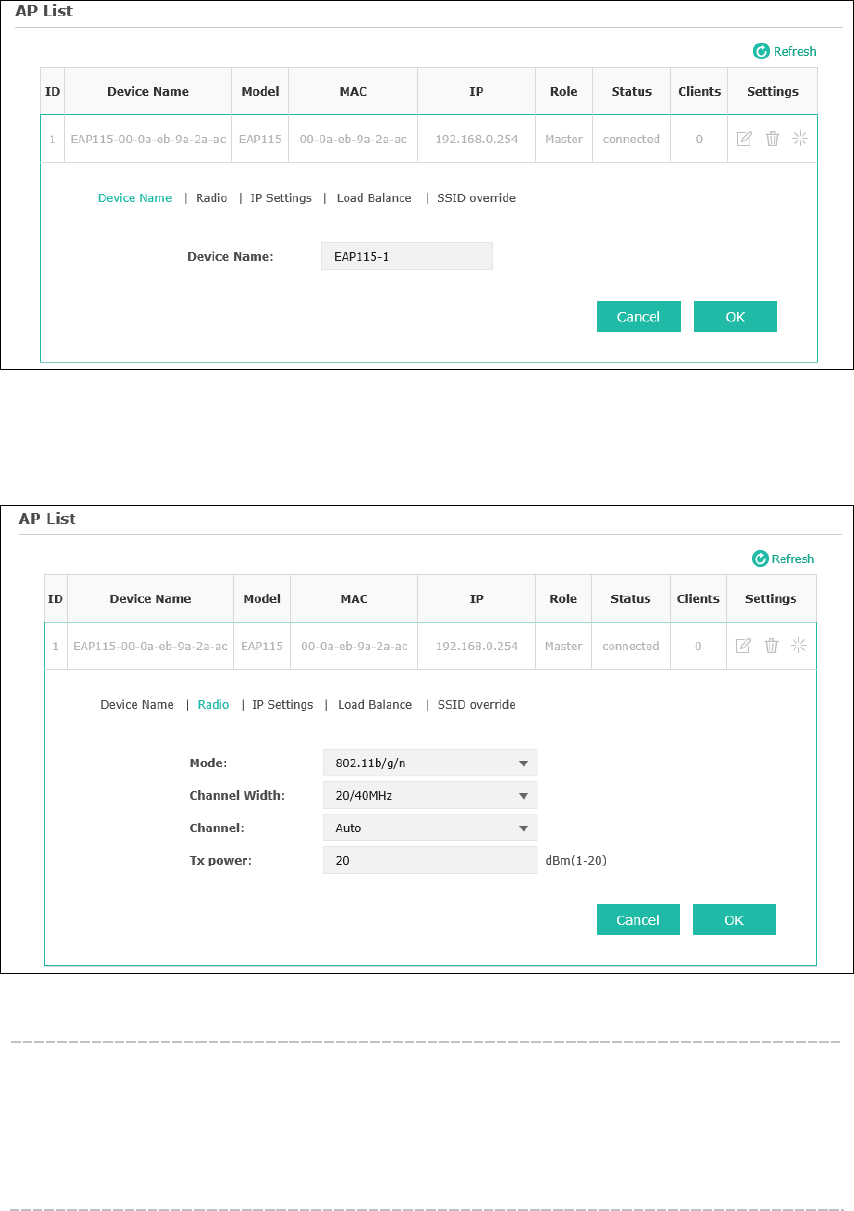Click reboot spinner icon in upper AP List row

coord(799,139)
